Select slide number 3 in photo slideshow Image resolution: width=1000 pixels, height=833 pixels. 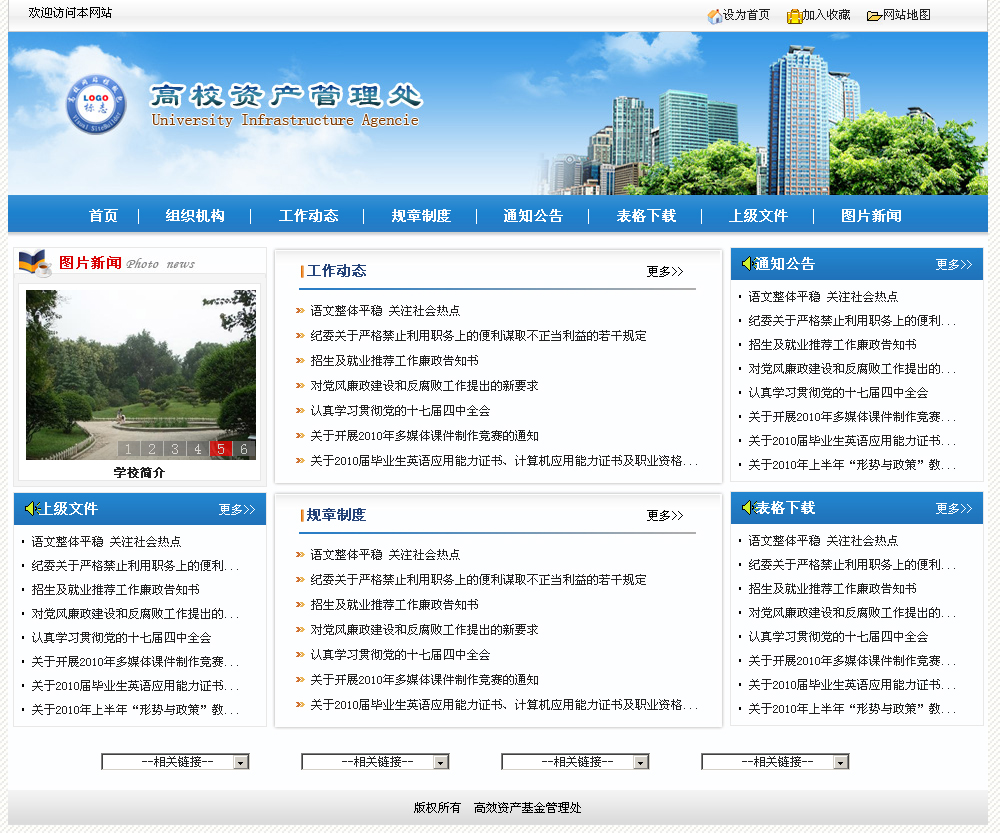point(175,449)
